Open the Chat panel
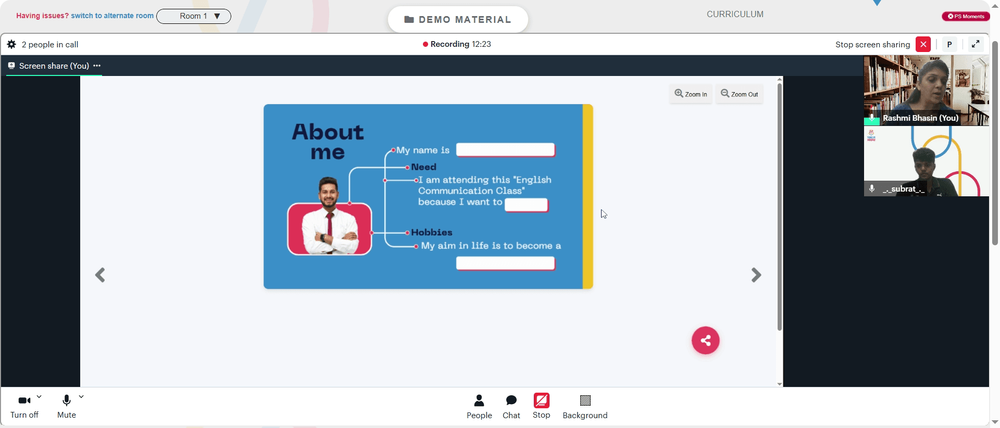 point(511,406)
